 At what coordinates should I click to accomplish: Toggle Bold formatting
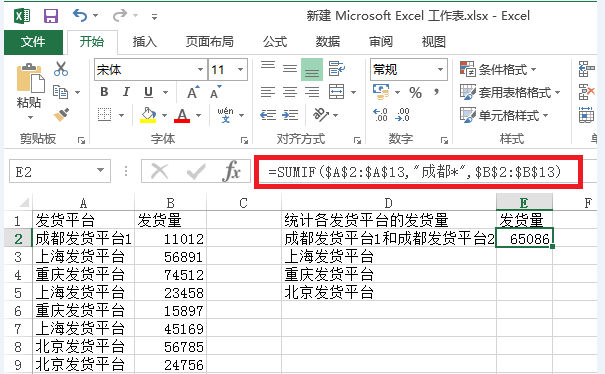point(104,92)
